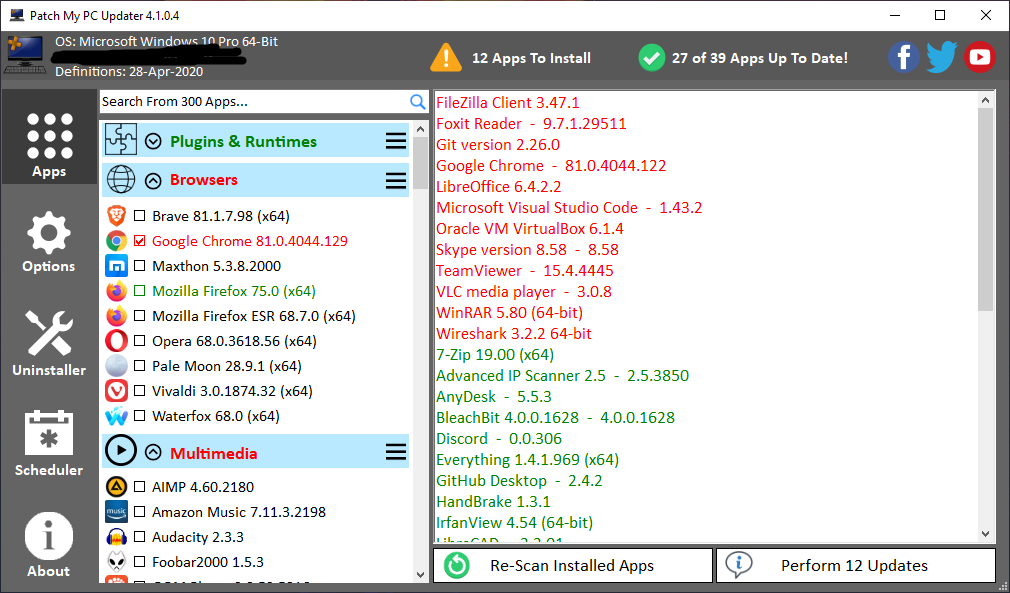The width and height of the screenshot is (1010, 593).
Task: Select 7-Zip 19.00 (x64) entry
Action: point(495,355)
